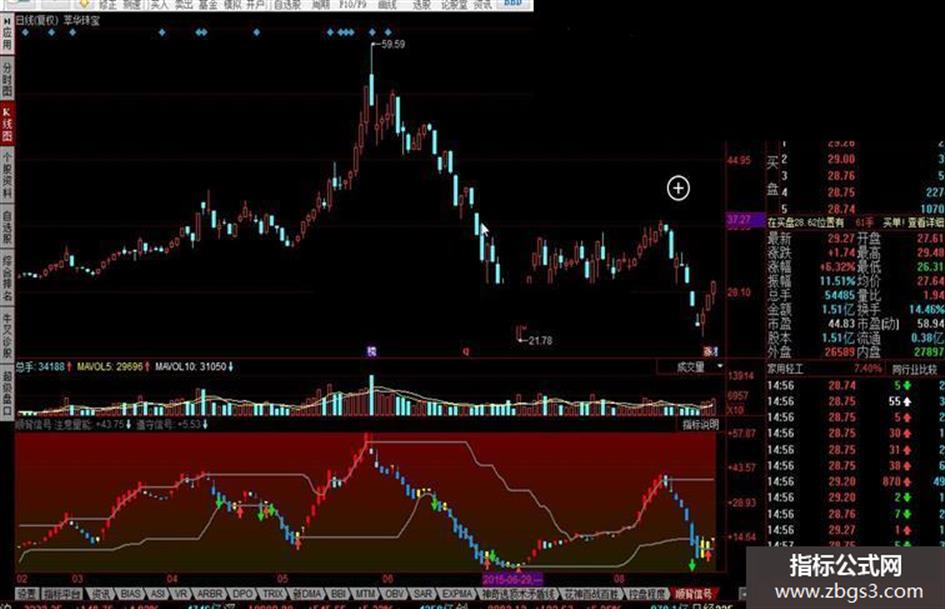Switch to the 新DMA indicator tab

[307, 594]
